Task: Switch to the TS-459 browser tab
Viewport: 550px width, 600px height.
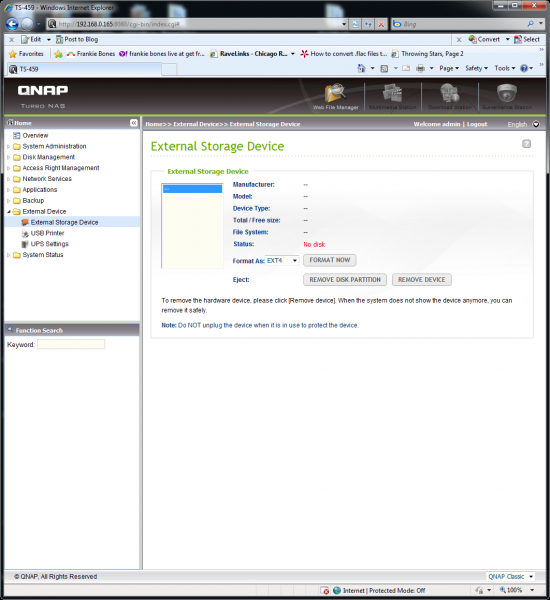Action: point(84,69)
